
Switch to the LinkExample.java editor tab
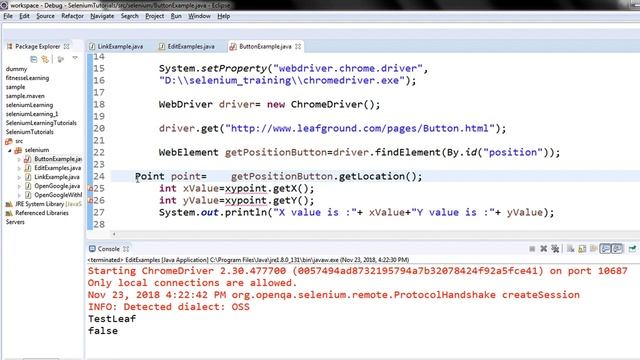coord(116,46)
